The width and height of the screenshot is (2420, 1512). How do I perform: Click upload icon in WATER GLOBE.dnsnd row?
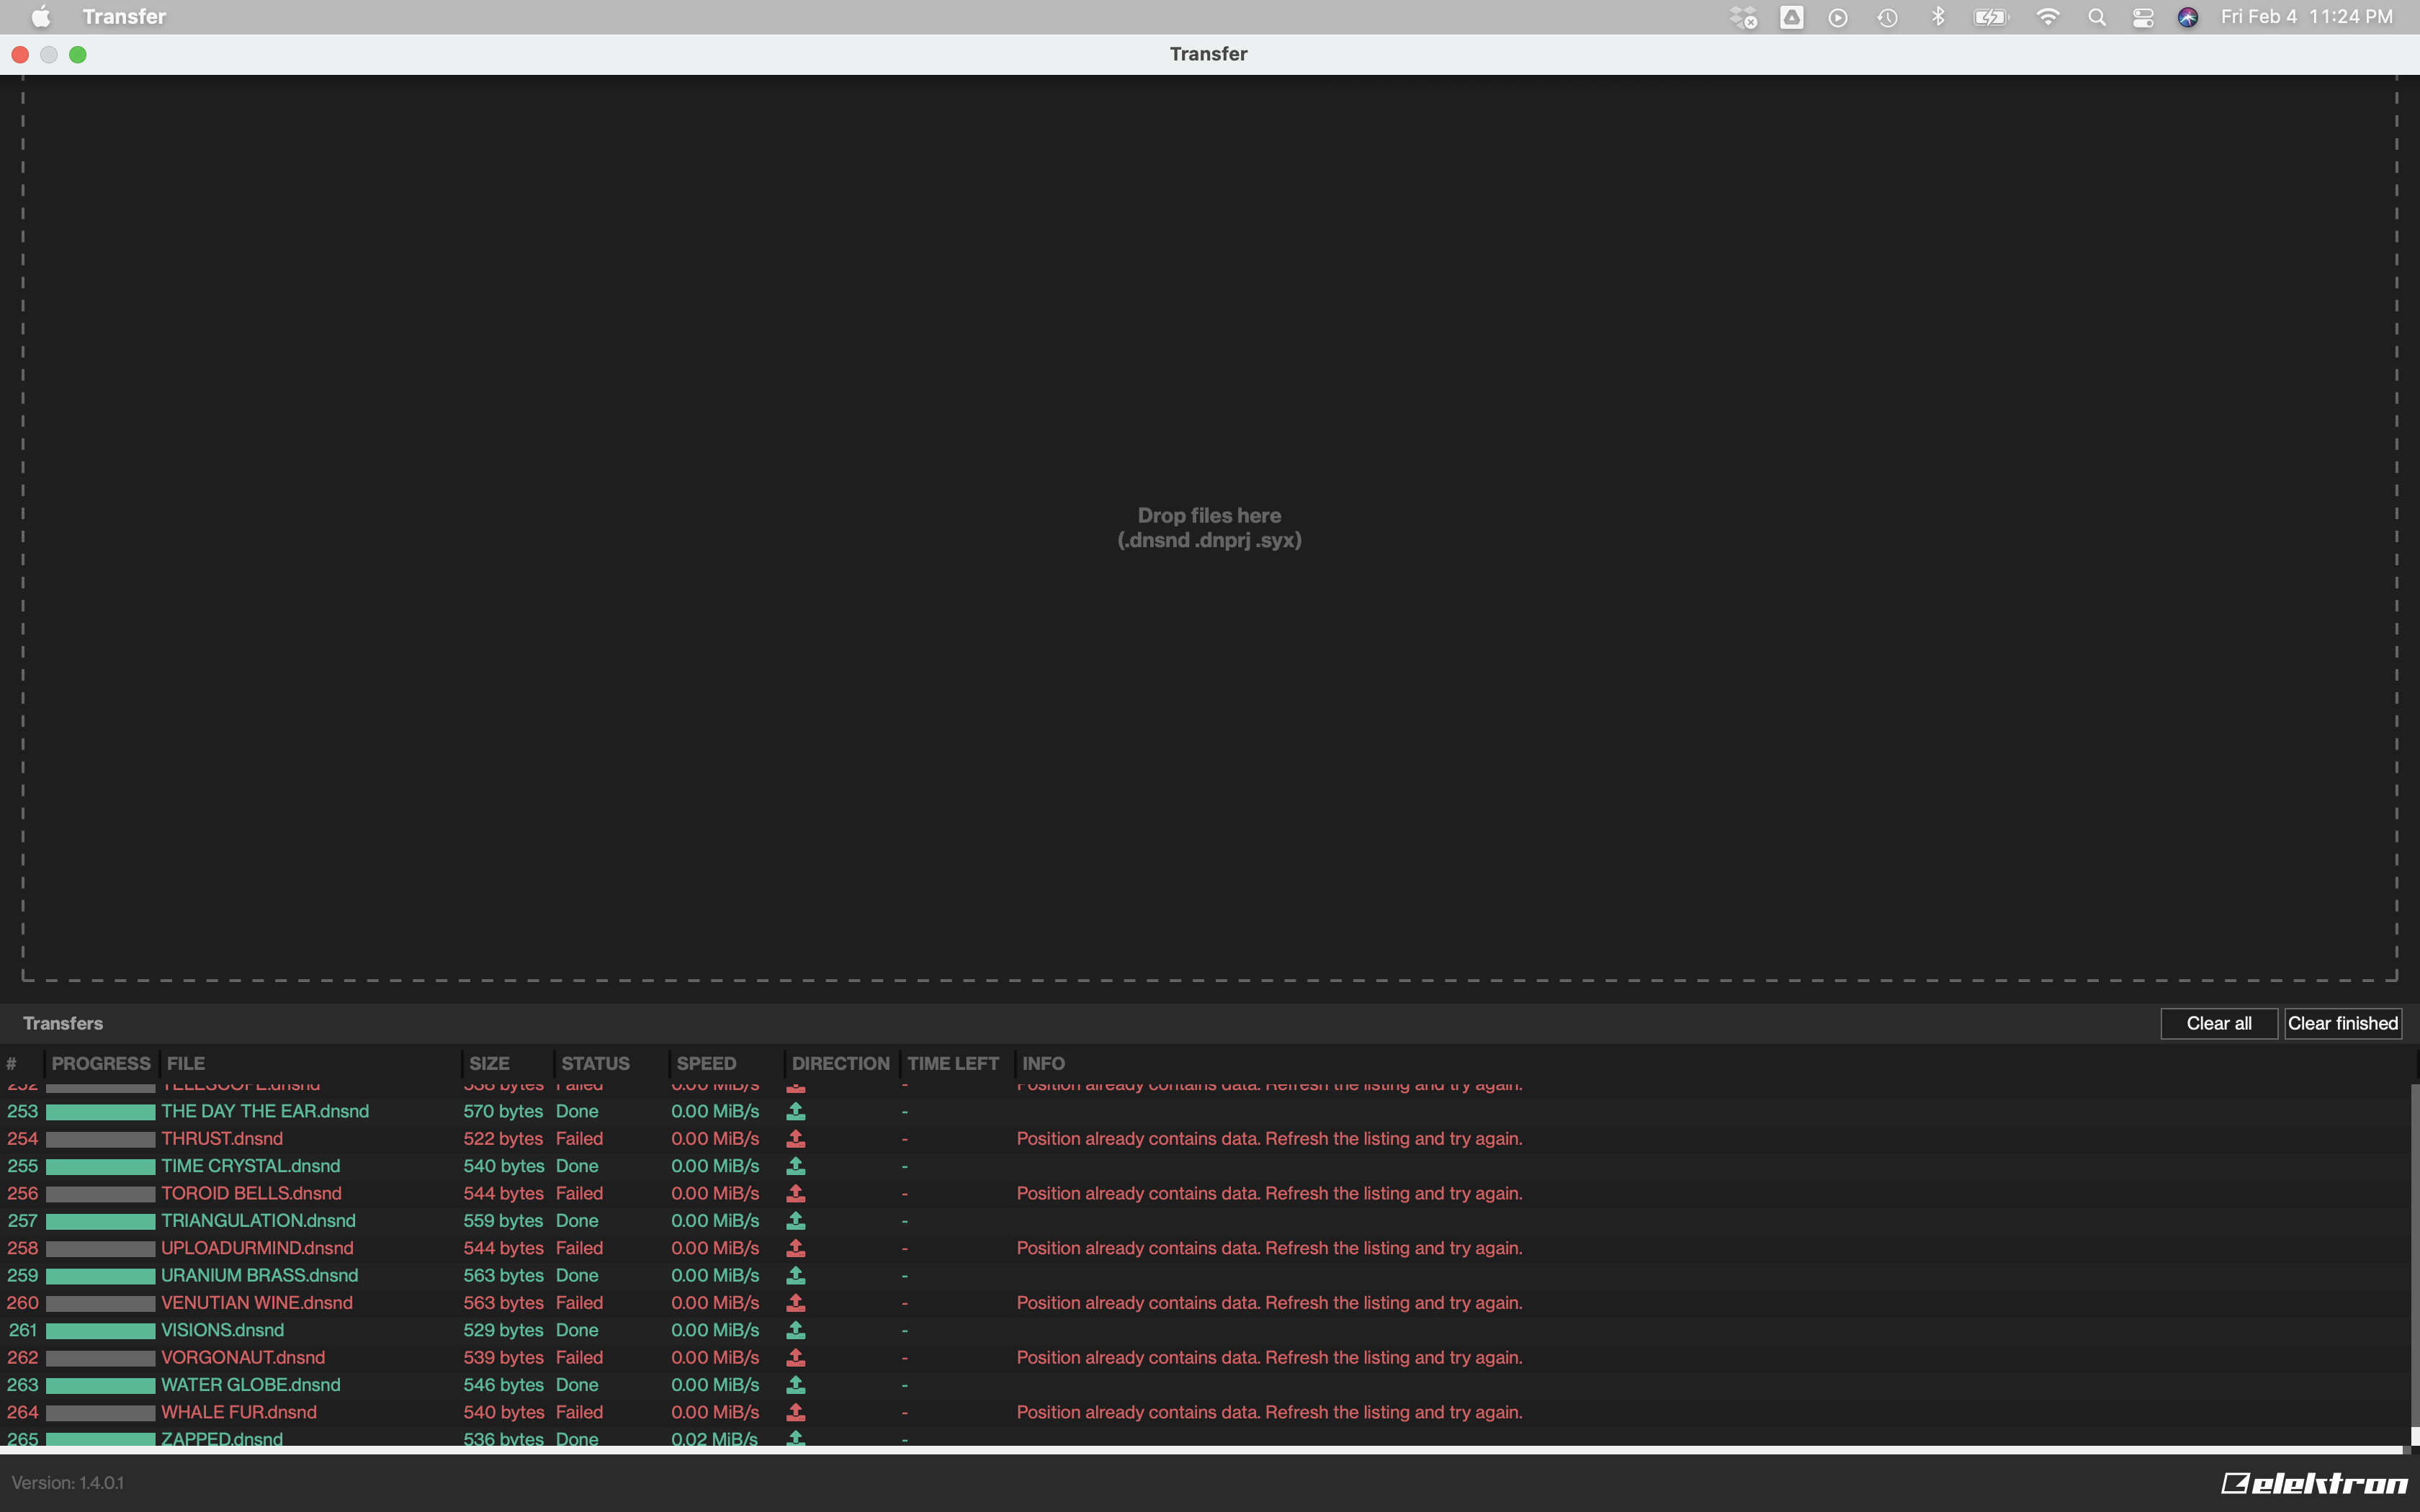pos(795,1384)
